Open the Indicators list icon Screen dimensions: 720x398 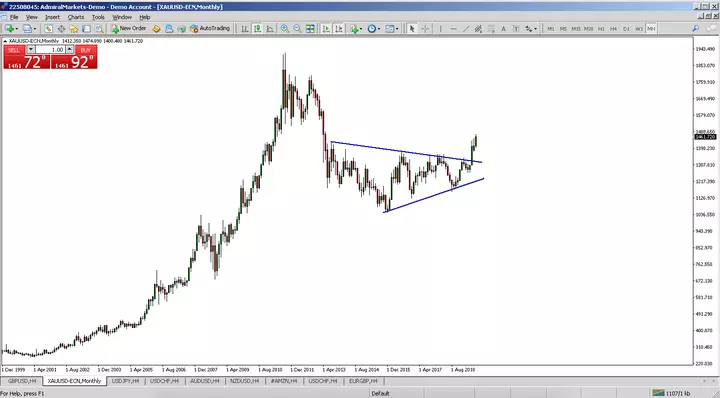click(x=354, y=28)
